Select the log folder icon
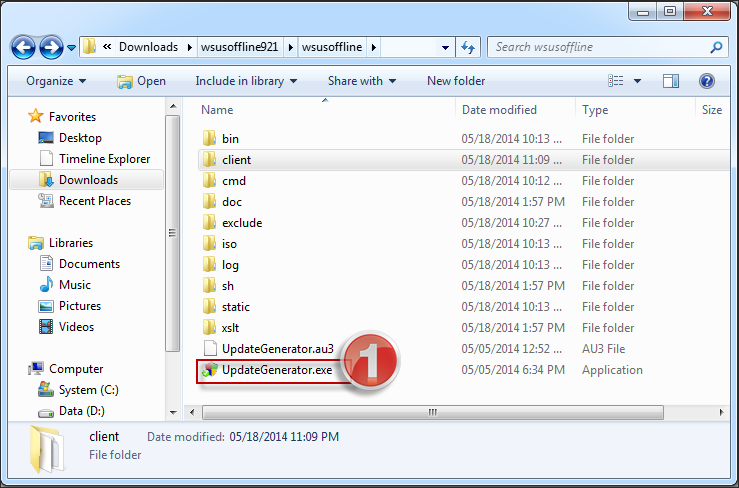The height and width of the screenshot is (488, 739). [209, 265]
